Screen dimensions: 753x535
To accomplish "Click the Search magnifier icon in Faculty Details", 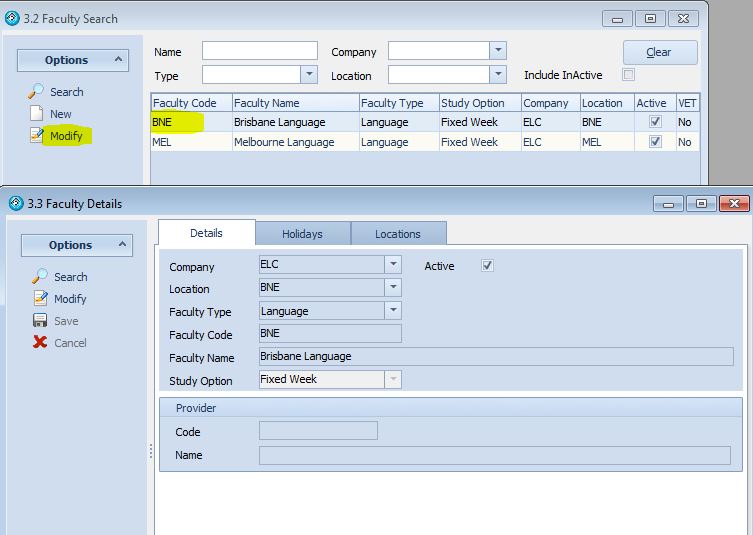I will 40,276.
